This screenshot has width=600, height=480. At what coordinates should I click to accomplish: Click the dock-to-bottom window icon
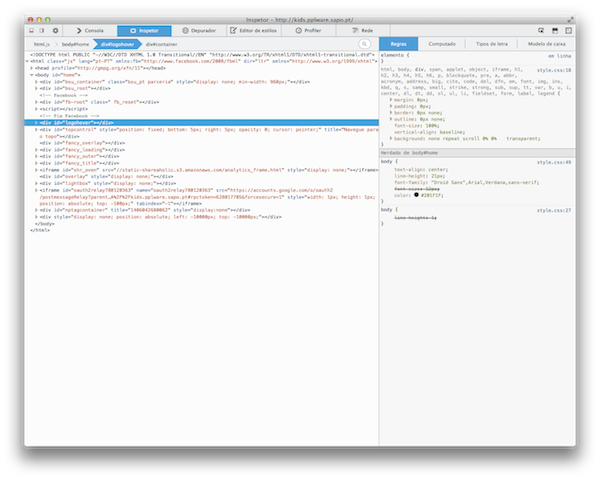31,31
